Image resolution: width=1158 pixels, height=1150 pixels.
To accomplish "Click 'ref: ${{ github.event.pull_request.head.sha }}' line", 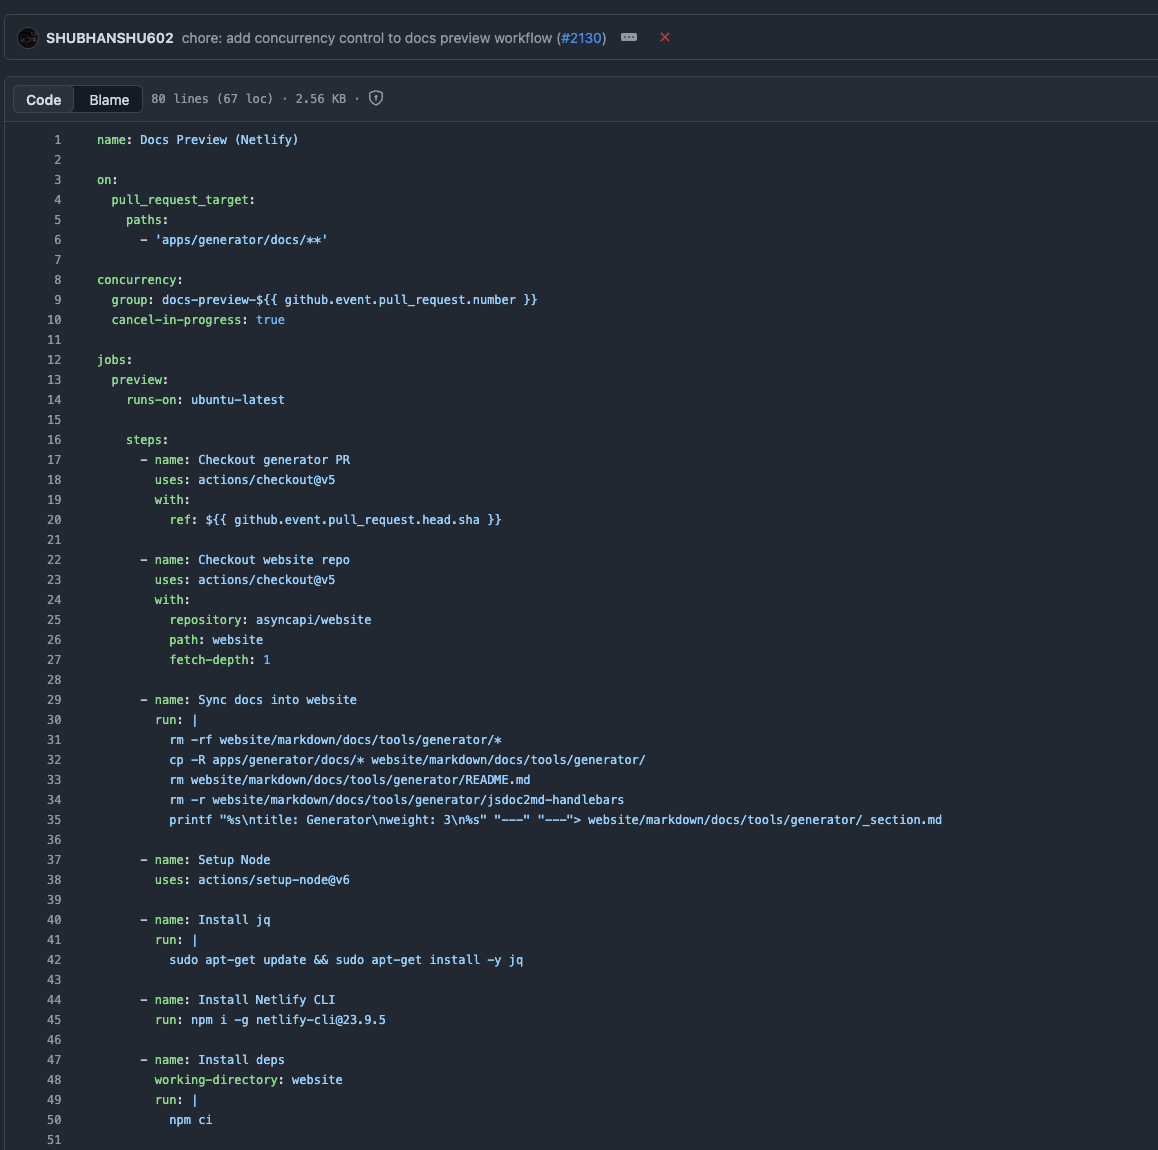I will [x=335, y=520].
